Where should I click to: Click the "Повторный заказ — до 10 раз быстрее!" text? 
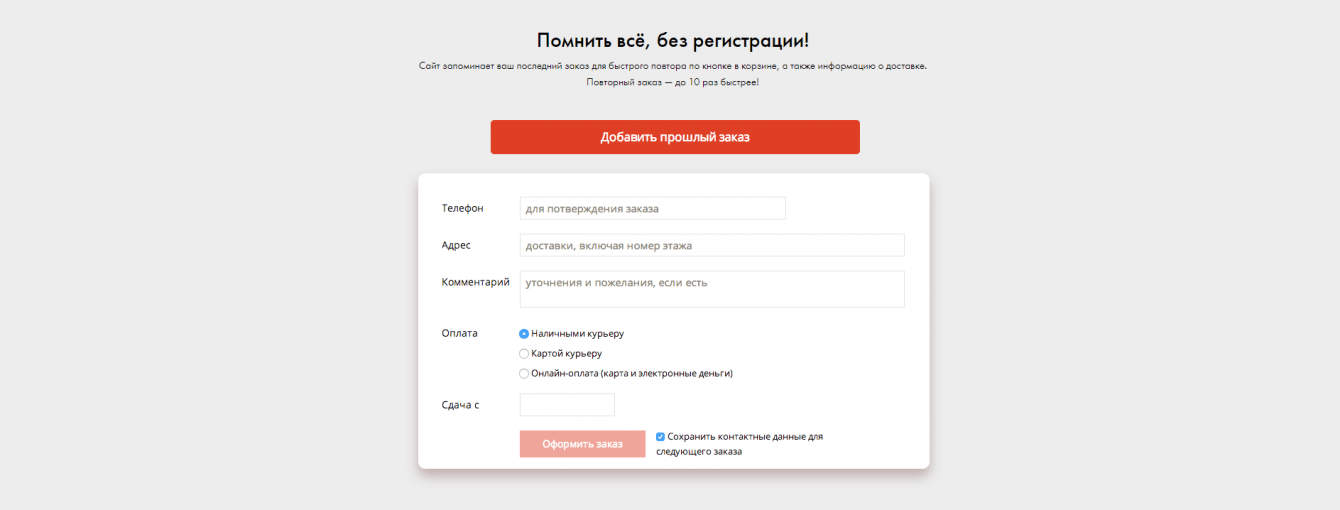673,82
